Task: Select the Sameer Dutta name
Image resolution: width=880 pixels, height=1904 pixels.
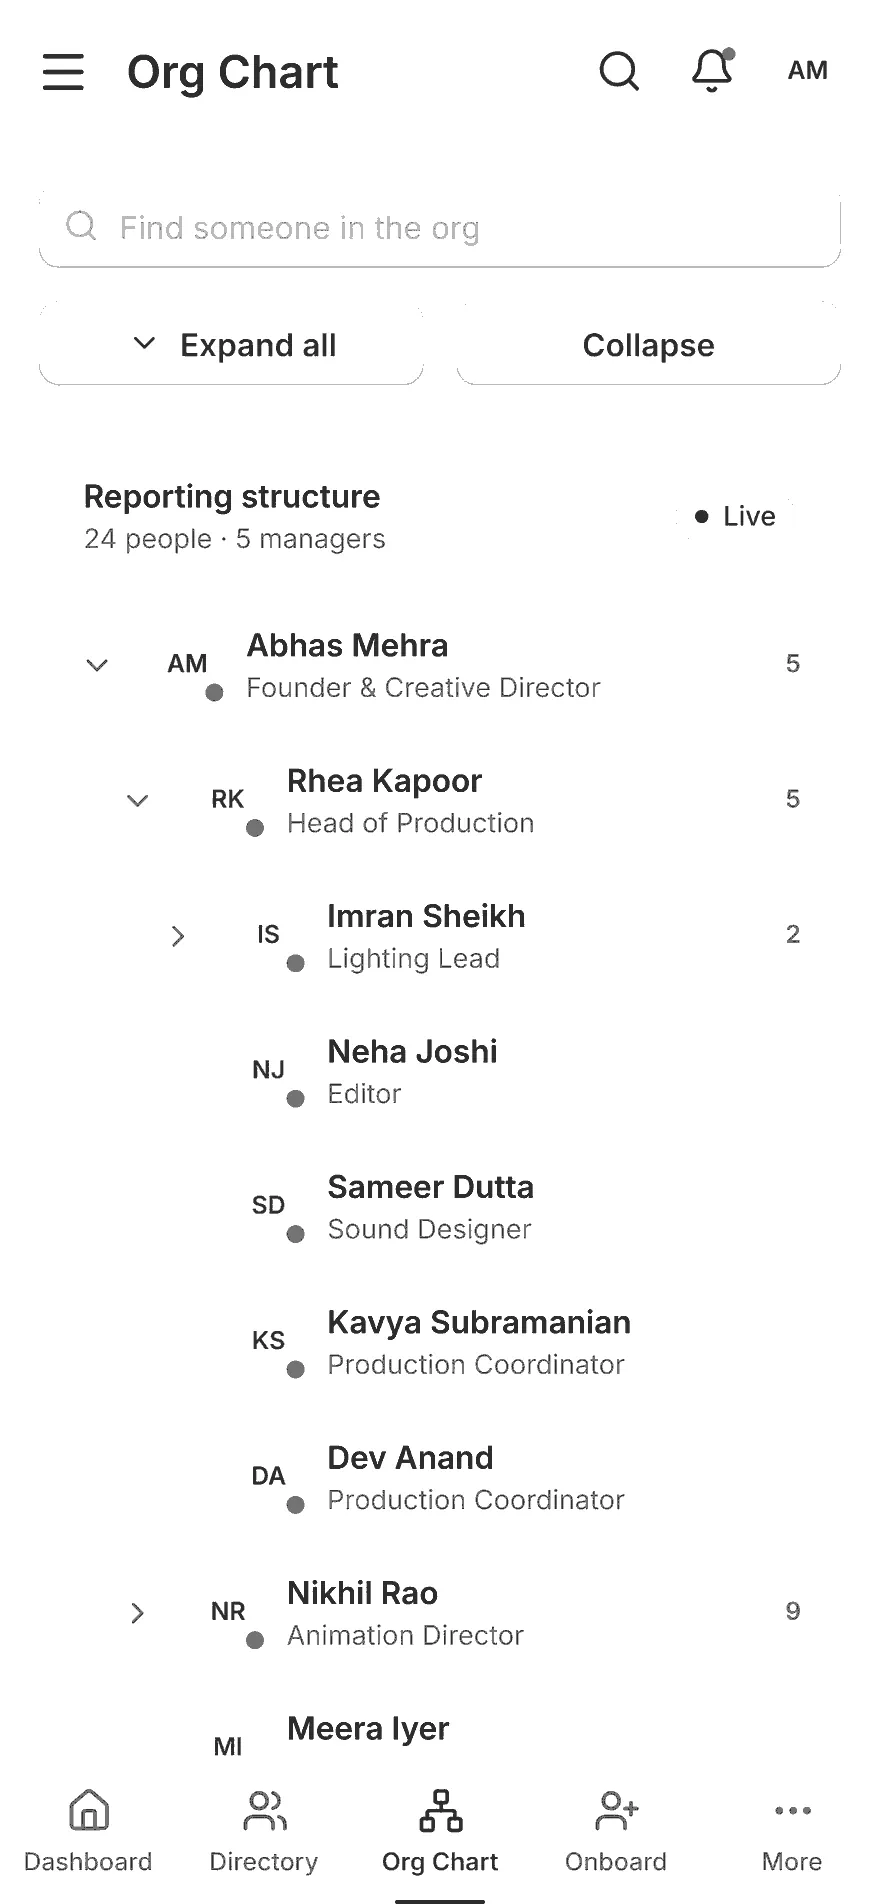Action: point(431,1187)
